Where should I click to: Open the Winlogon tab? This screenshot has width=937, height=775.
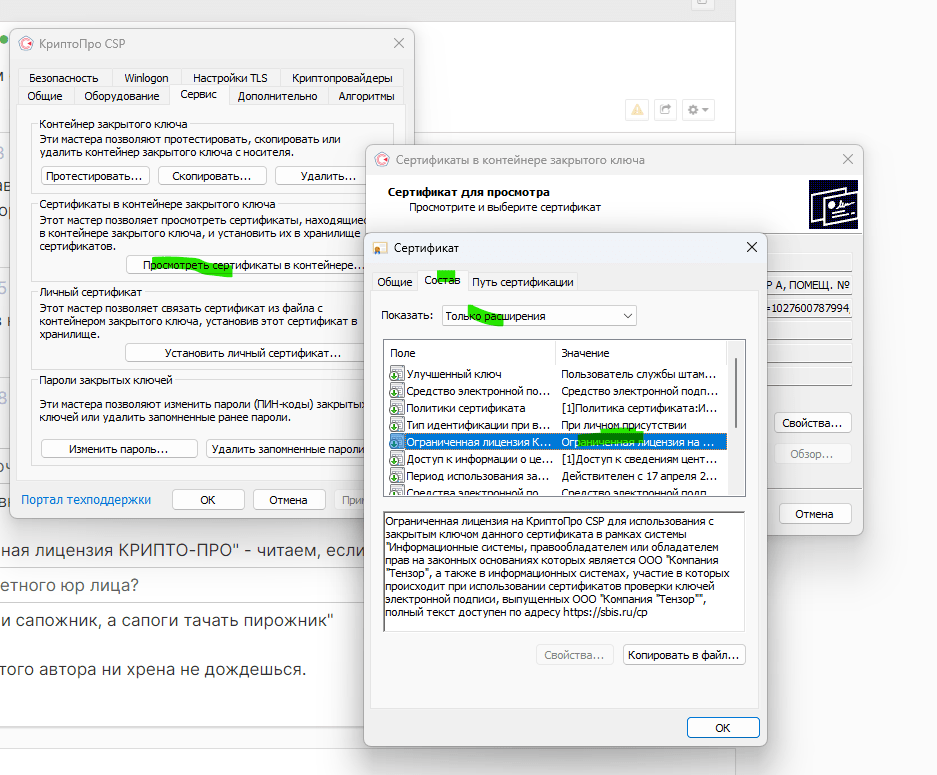[146, 78]
